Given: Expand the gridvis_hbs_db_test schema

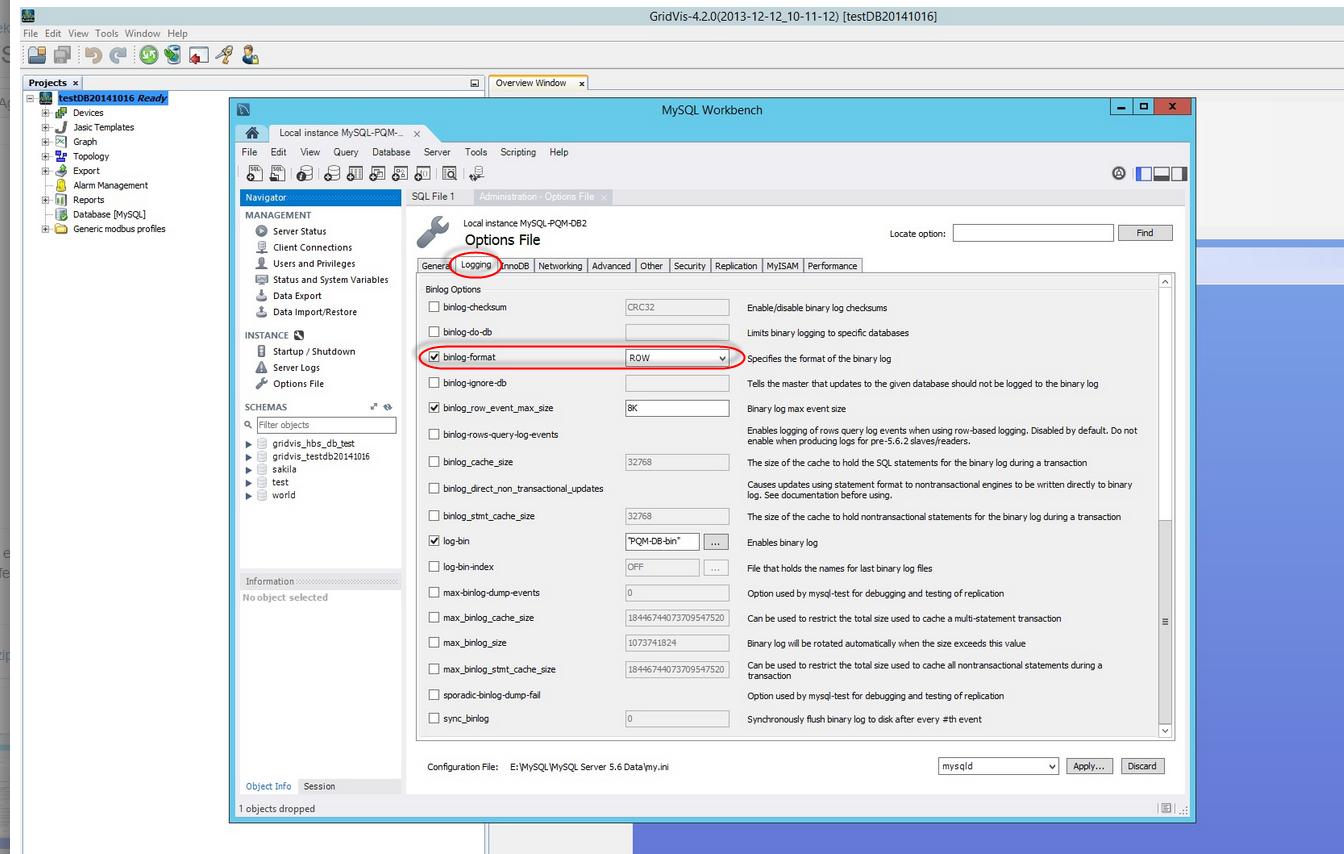Looking at the screenshot, I should 249,443.
